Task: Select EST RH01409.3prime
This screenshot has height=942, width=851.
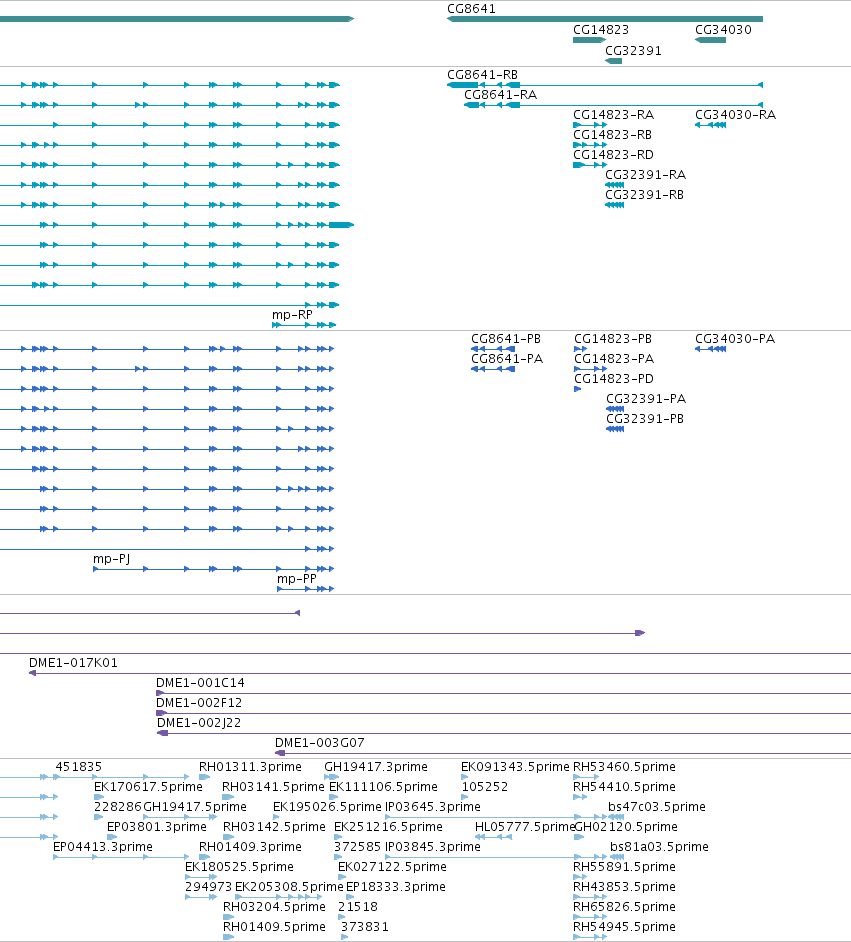Action: (x=250, y=846)
